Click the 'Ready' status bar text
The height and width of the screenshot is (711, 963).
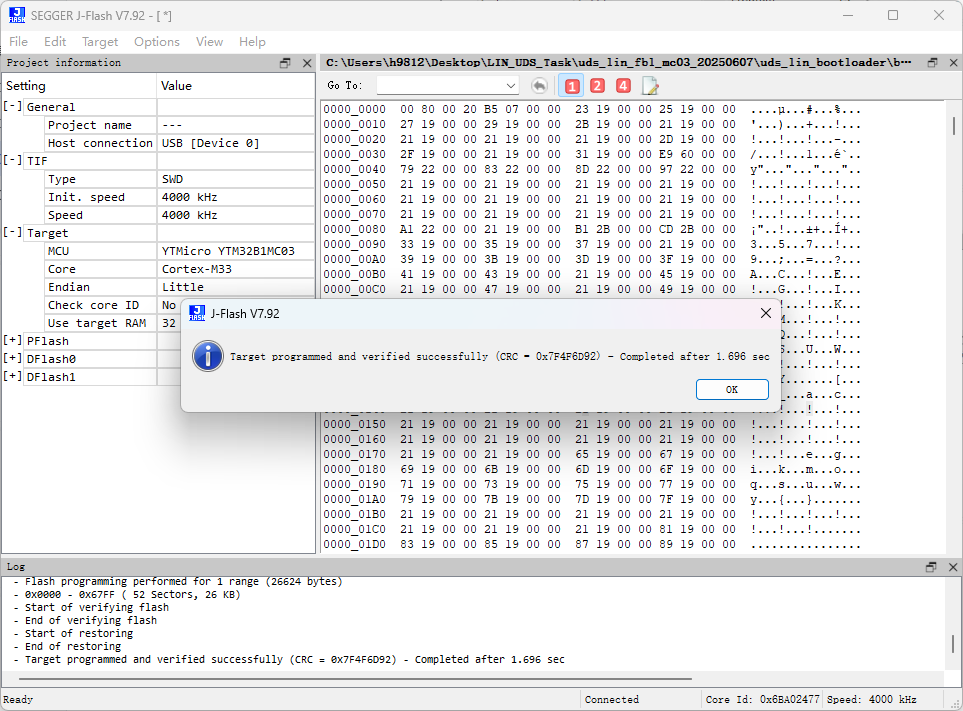point(18,699)
